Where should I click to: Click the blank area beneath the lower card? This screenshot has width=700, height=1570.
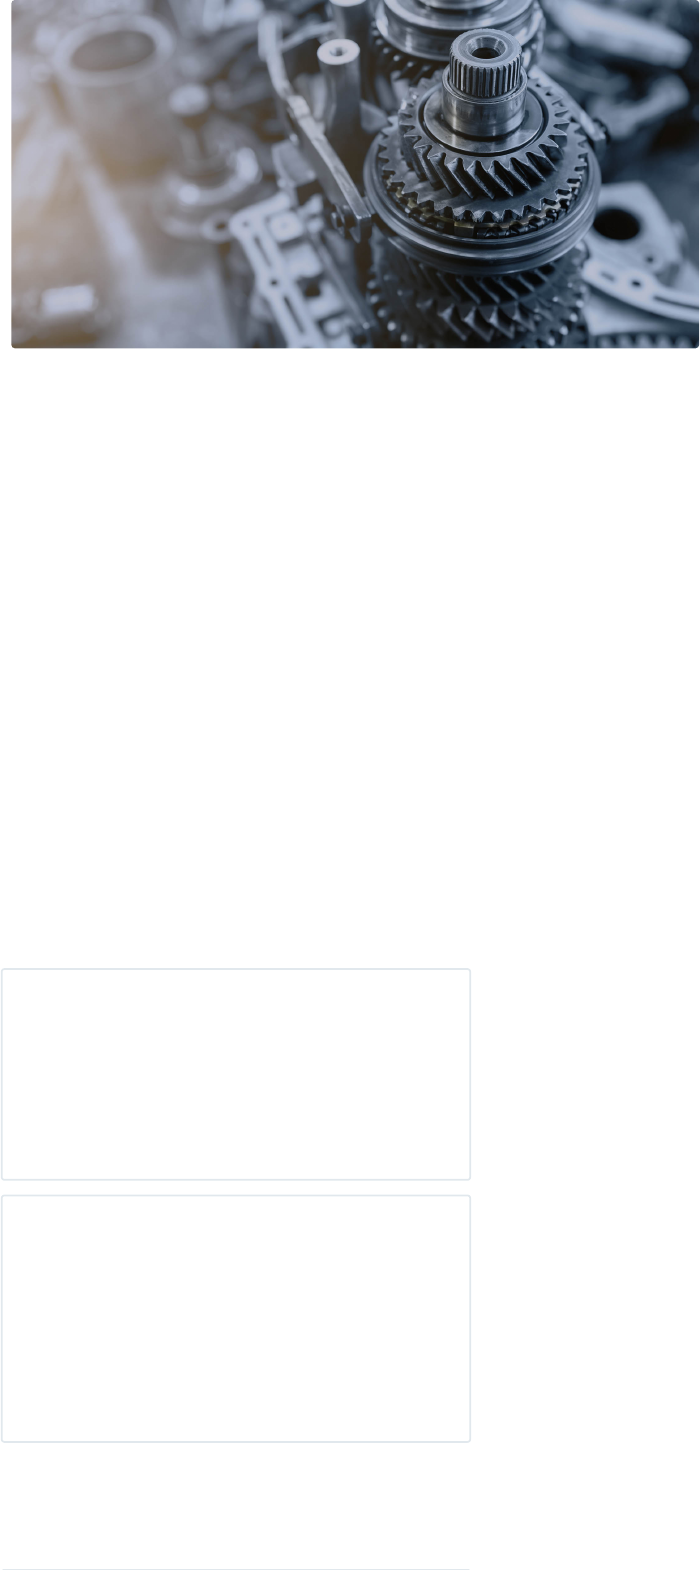click(236, 1504)
